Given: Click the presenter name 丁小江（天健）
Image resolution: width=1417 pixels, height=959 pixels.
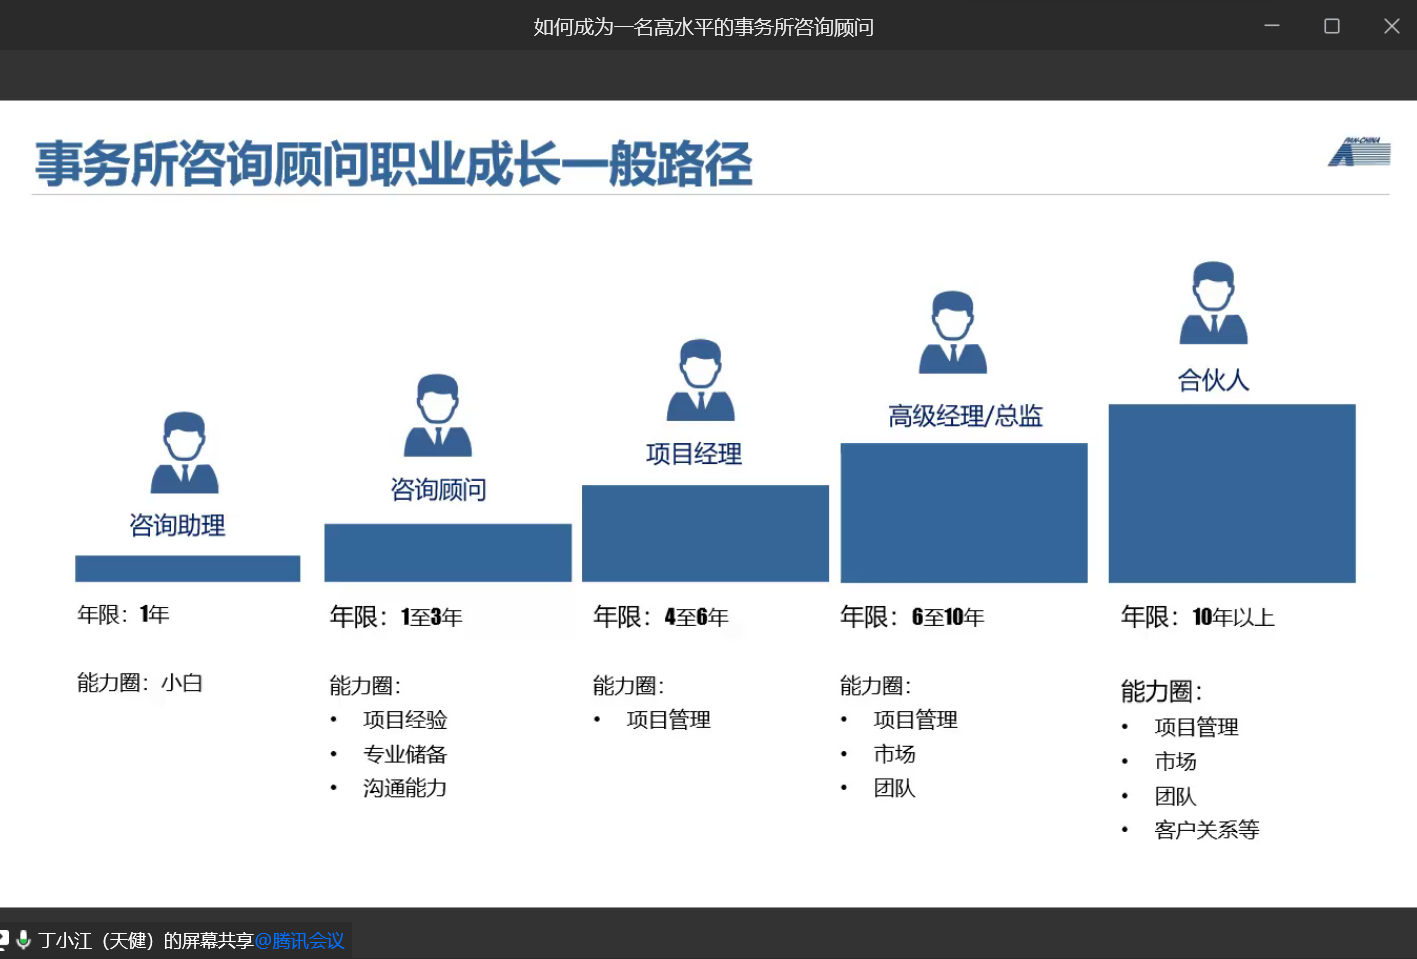Looking at the screenshot, I should click(x=100, y=941).
